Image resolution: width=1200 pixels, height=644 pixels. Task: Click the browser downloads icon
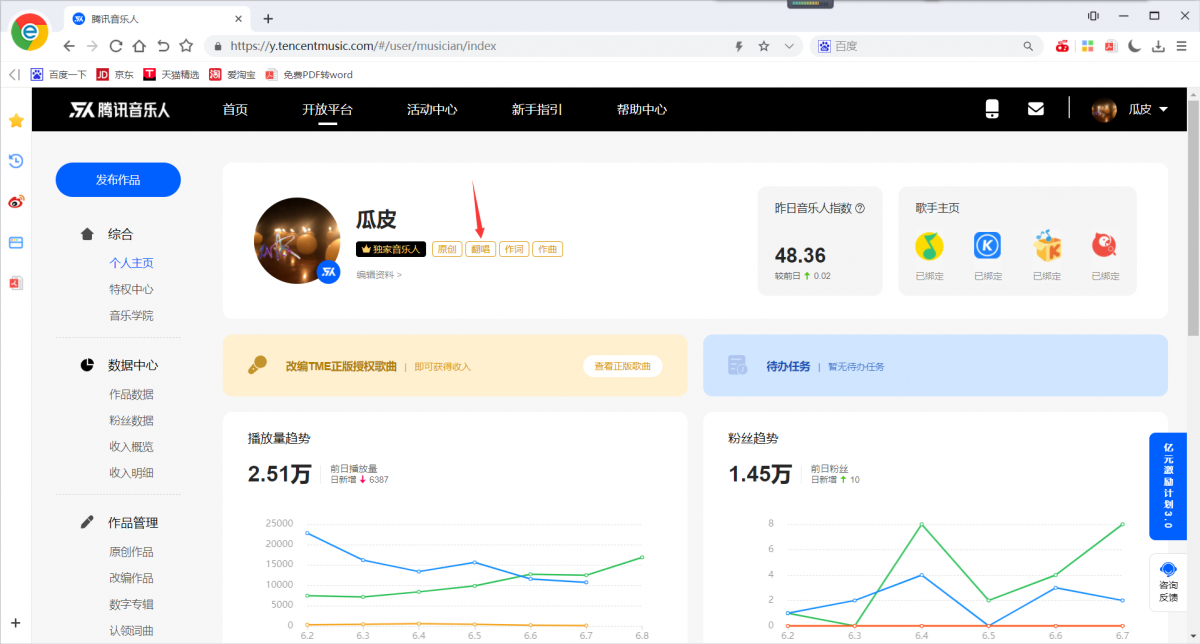tap(1160, 46)
